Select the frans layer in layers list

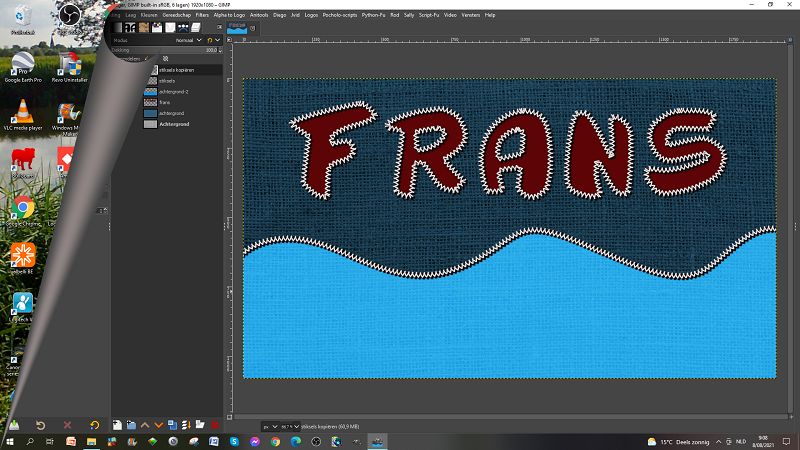[x=167, y=103]
